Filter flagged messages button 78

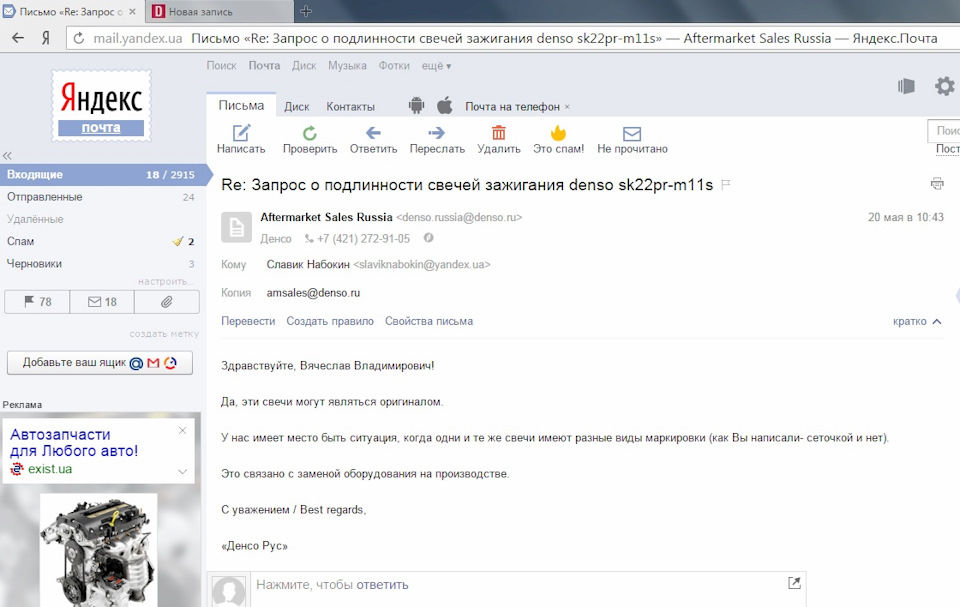tap(37, 302)
